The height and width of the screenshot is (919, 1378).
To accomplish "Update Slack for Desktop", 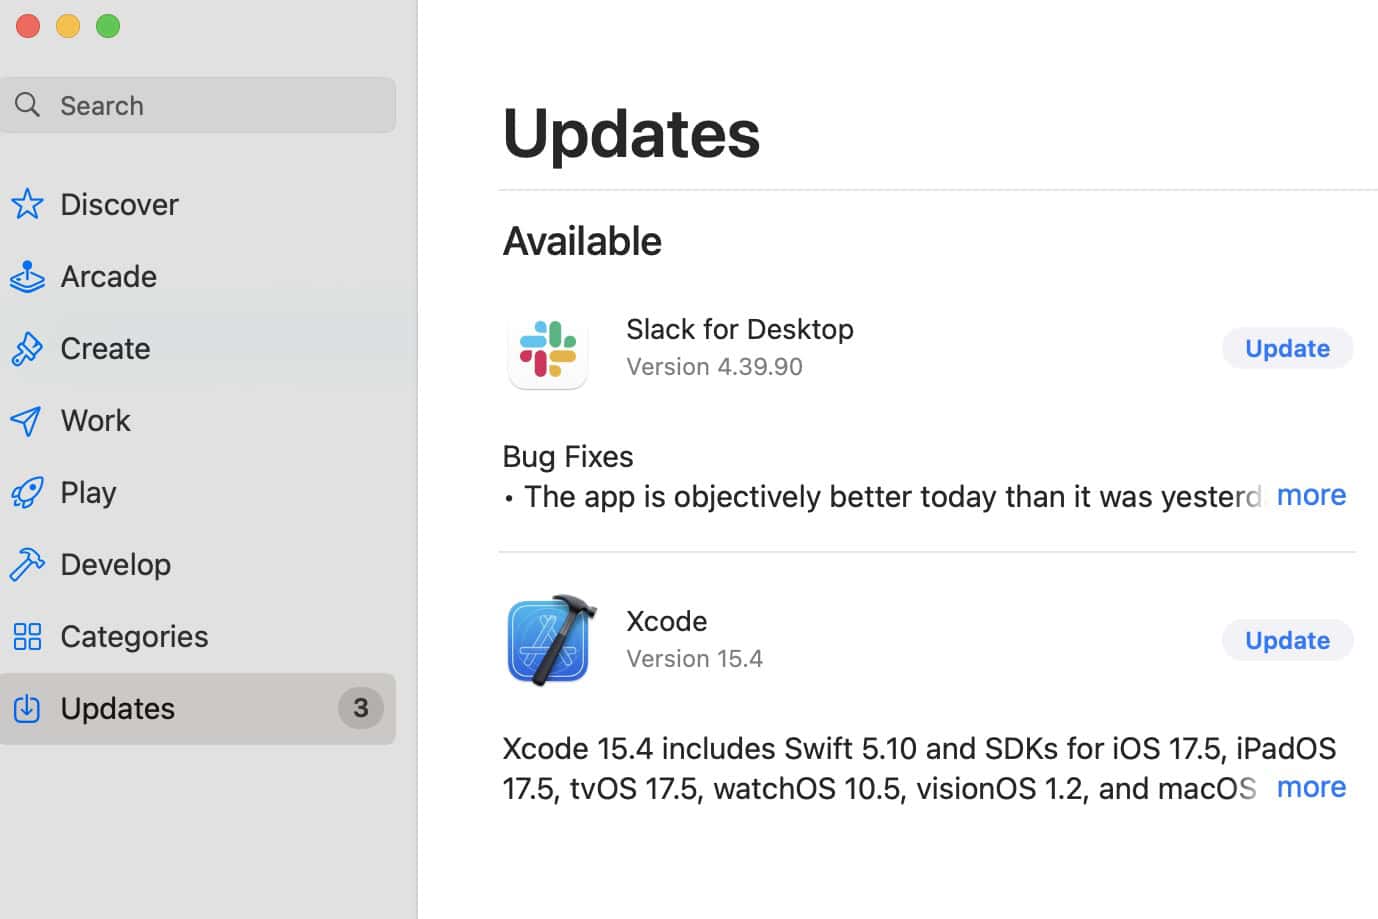I will (x=1287, y=348).
